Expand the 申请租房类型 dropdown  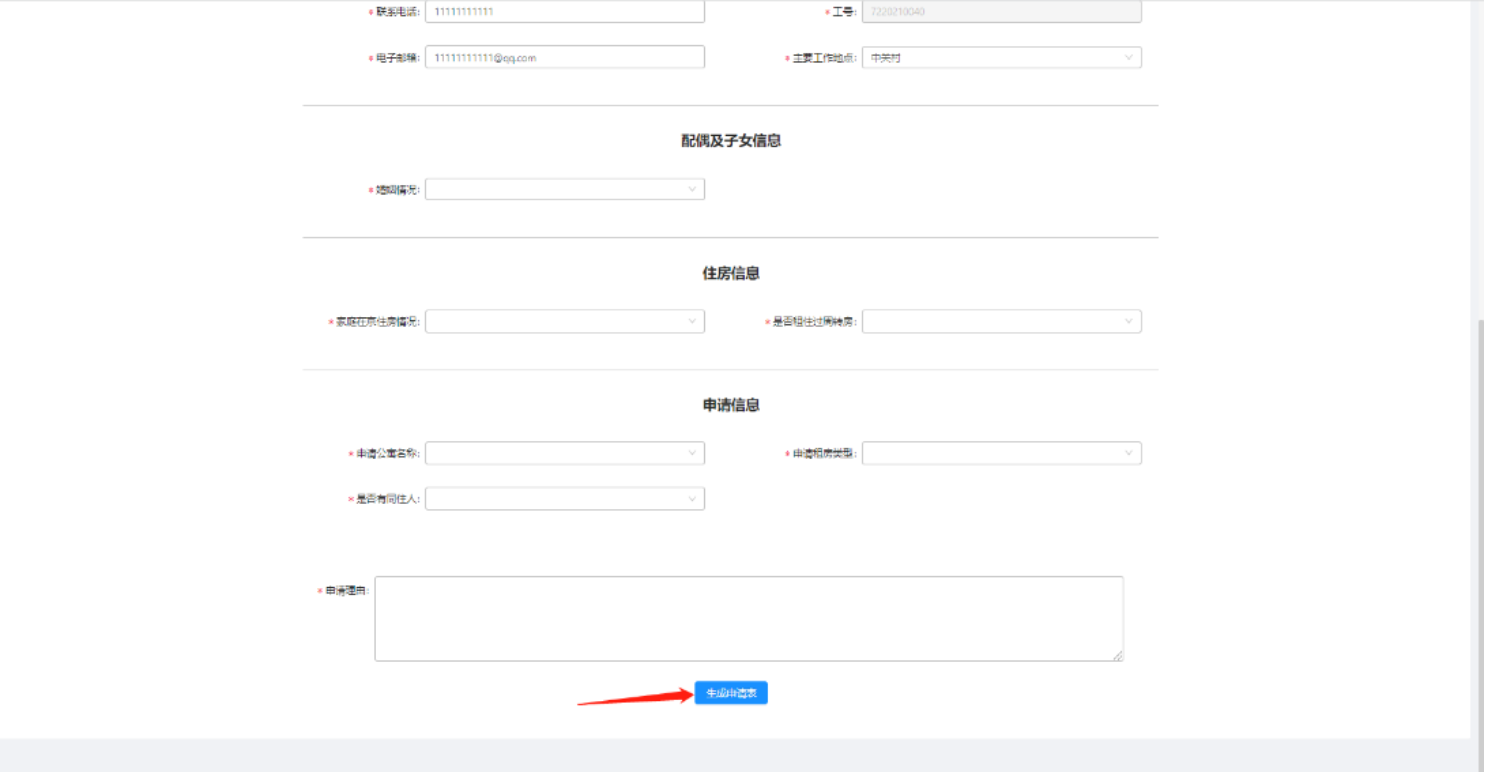tap(990, 454)
